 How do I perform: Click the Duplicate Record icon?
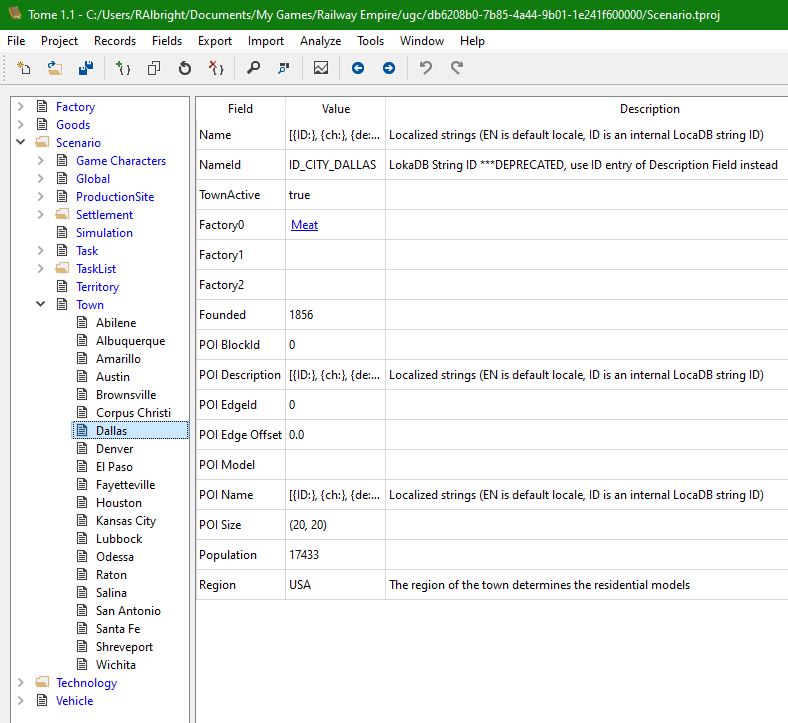coord(154,68)
